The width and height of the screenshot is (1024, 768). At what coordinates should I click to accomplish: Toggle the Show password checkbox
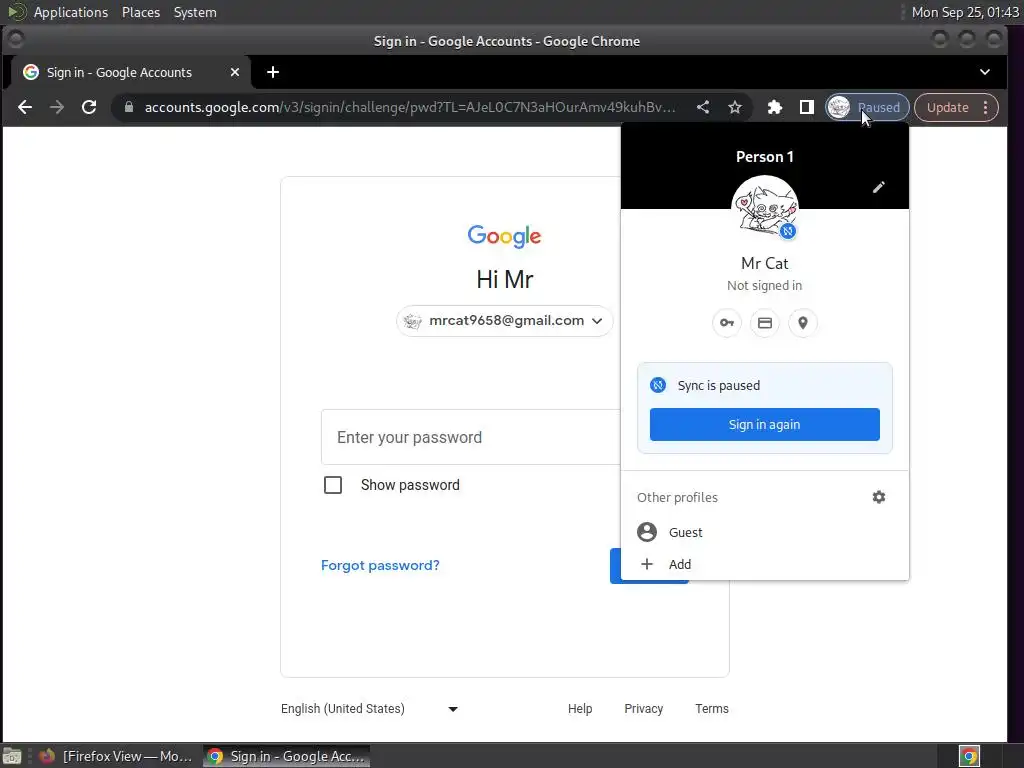pos(333,485)
